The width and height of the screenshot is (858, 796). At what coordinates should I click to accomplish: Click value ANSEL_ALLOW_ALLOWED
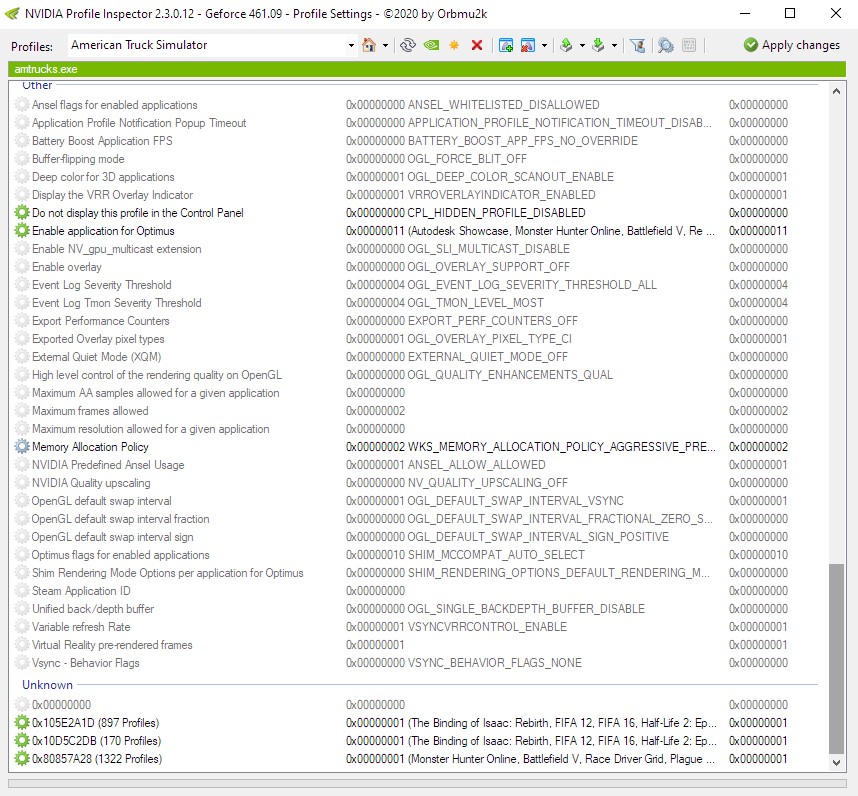[x=477, y=465]
